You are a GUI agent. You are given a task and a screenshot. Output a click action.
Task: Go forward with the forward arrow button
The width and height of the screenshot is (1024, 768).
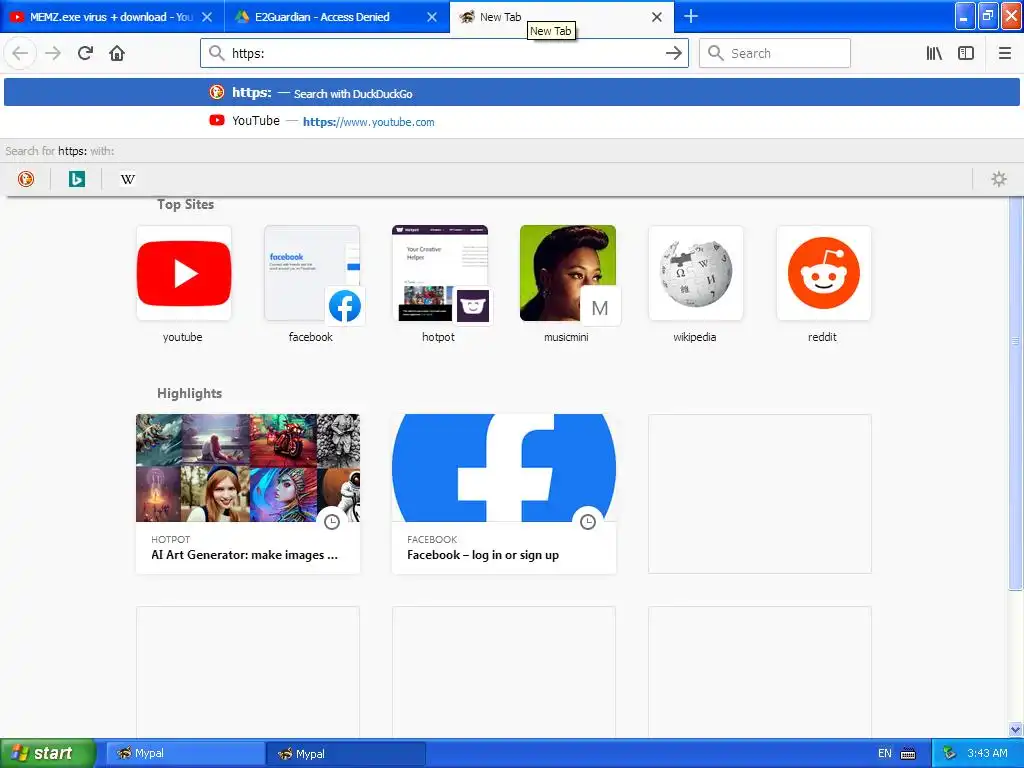pos(53,53)
